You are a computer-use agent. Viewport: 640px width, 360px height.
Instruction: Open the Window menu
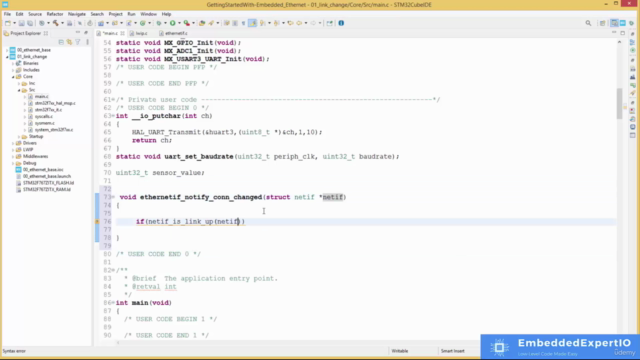[148, 14]
